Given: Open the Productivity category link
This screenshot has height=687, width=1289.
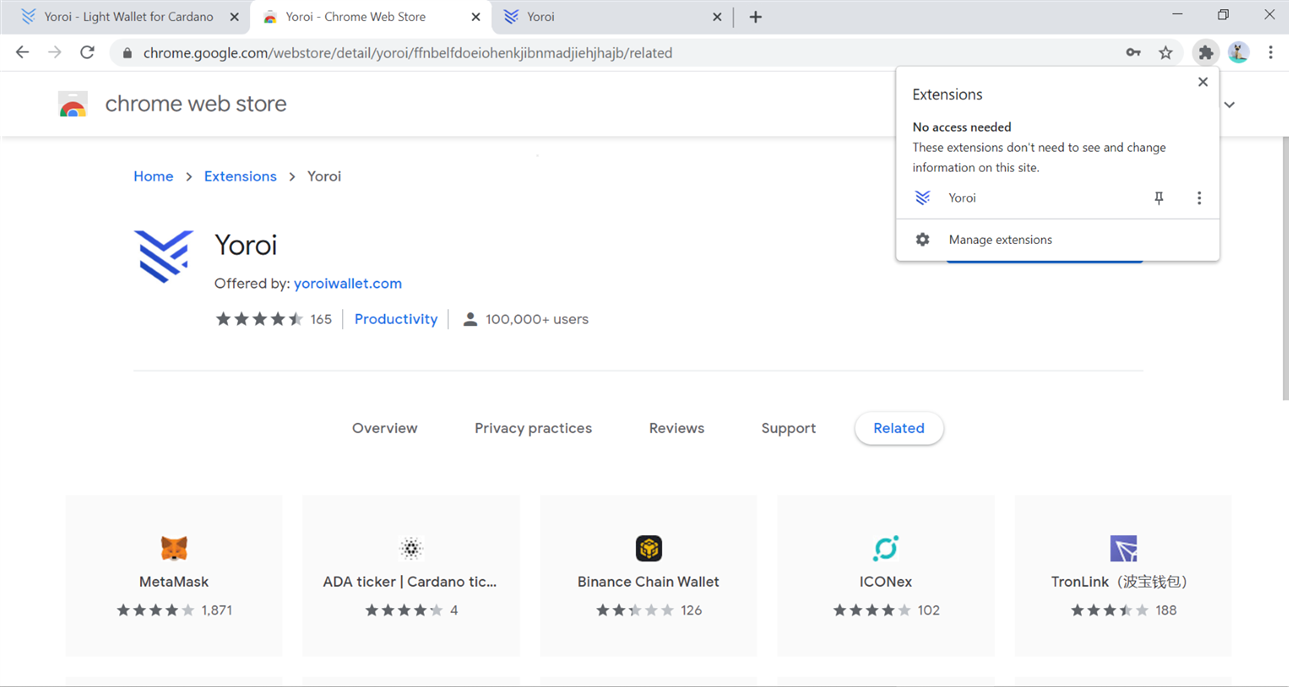Looking at the screenshot, I should point(396,319).
